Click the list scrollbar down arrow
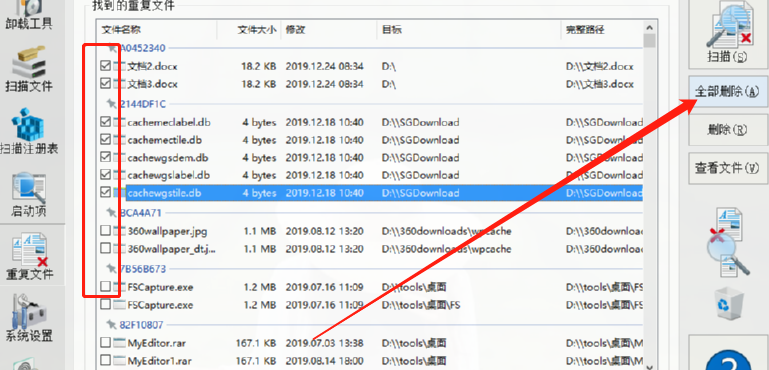The image size is (769, 370). (649, 366)
